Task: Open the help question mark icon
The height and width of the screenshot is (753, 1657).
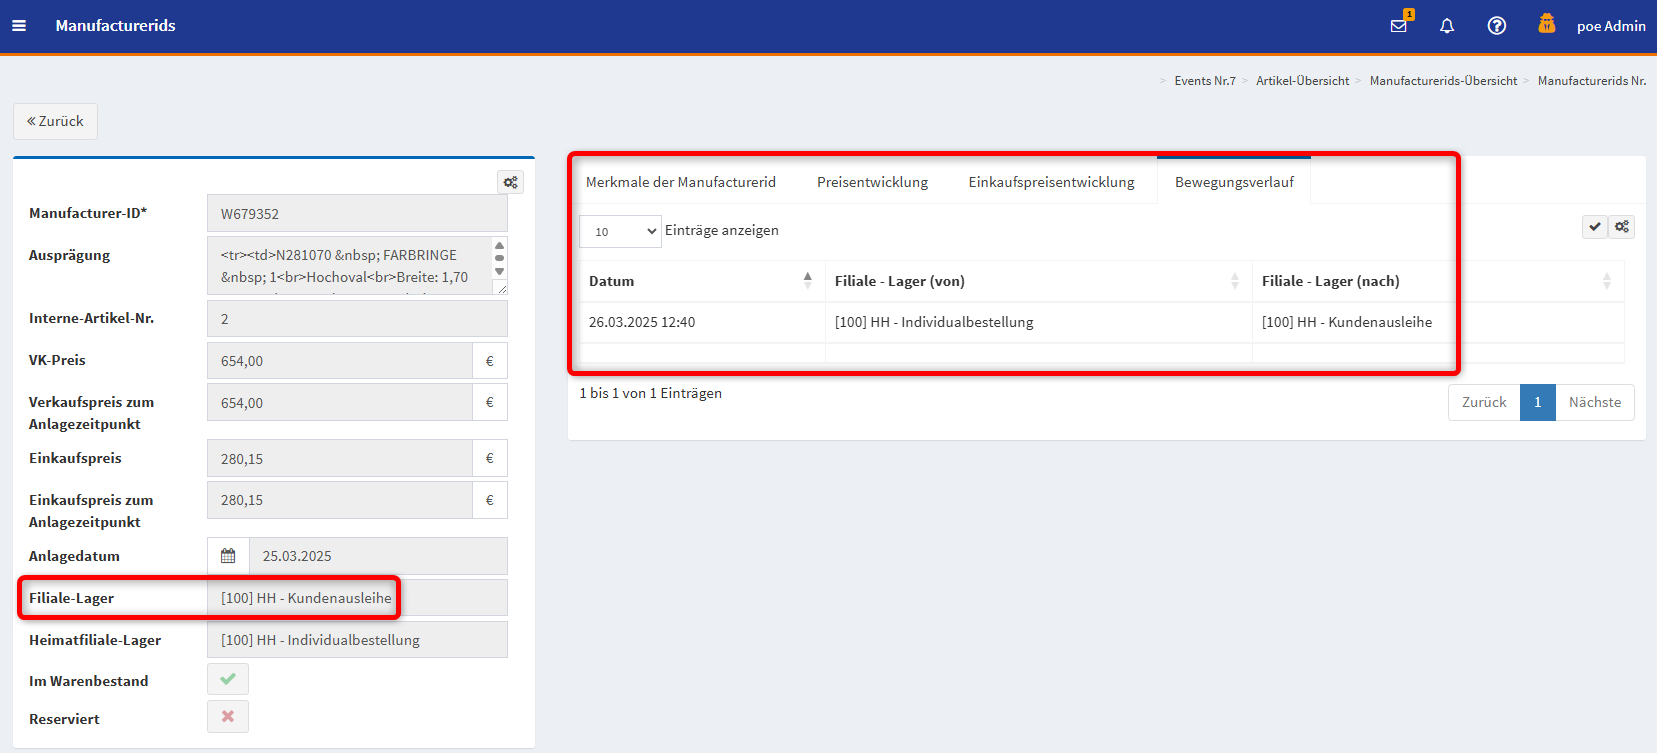Action: coord(1496,26)
